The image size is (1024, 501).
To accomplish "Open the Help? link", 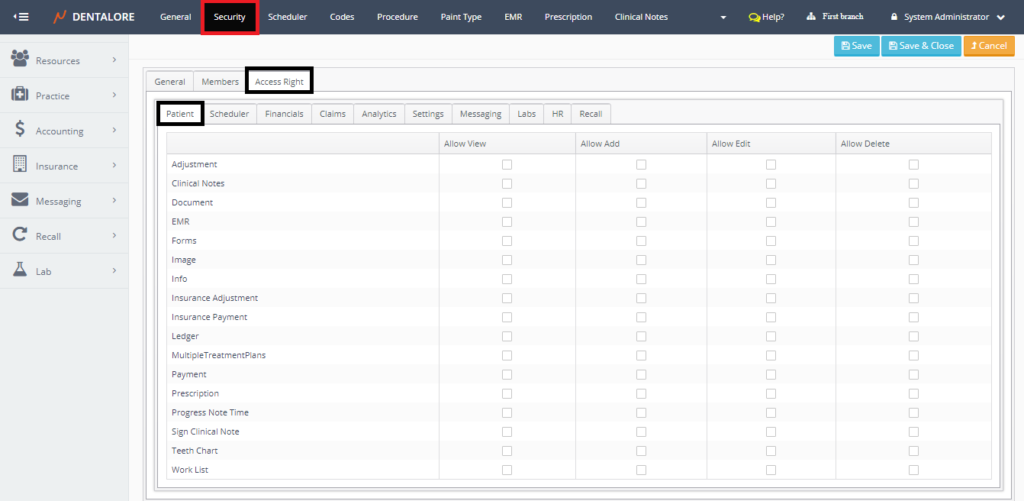I will tap(767, 17).
